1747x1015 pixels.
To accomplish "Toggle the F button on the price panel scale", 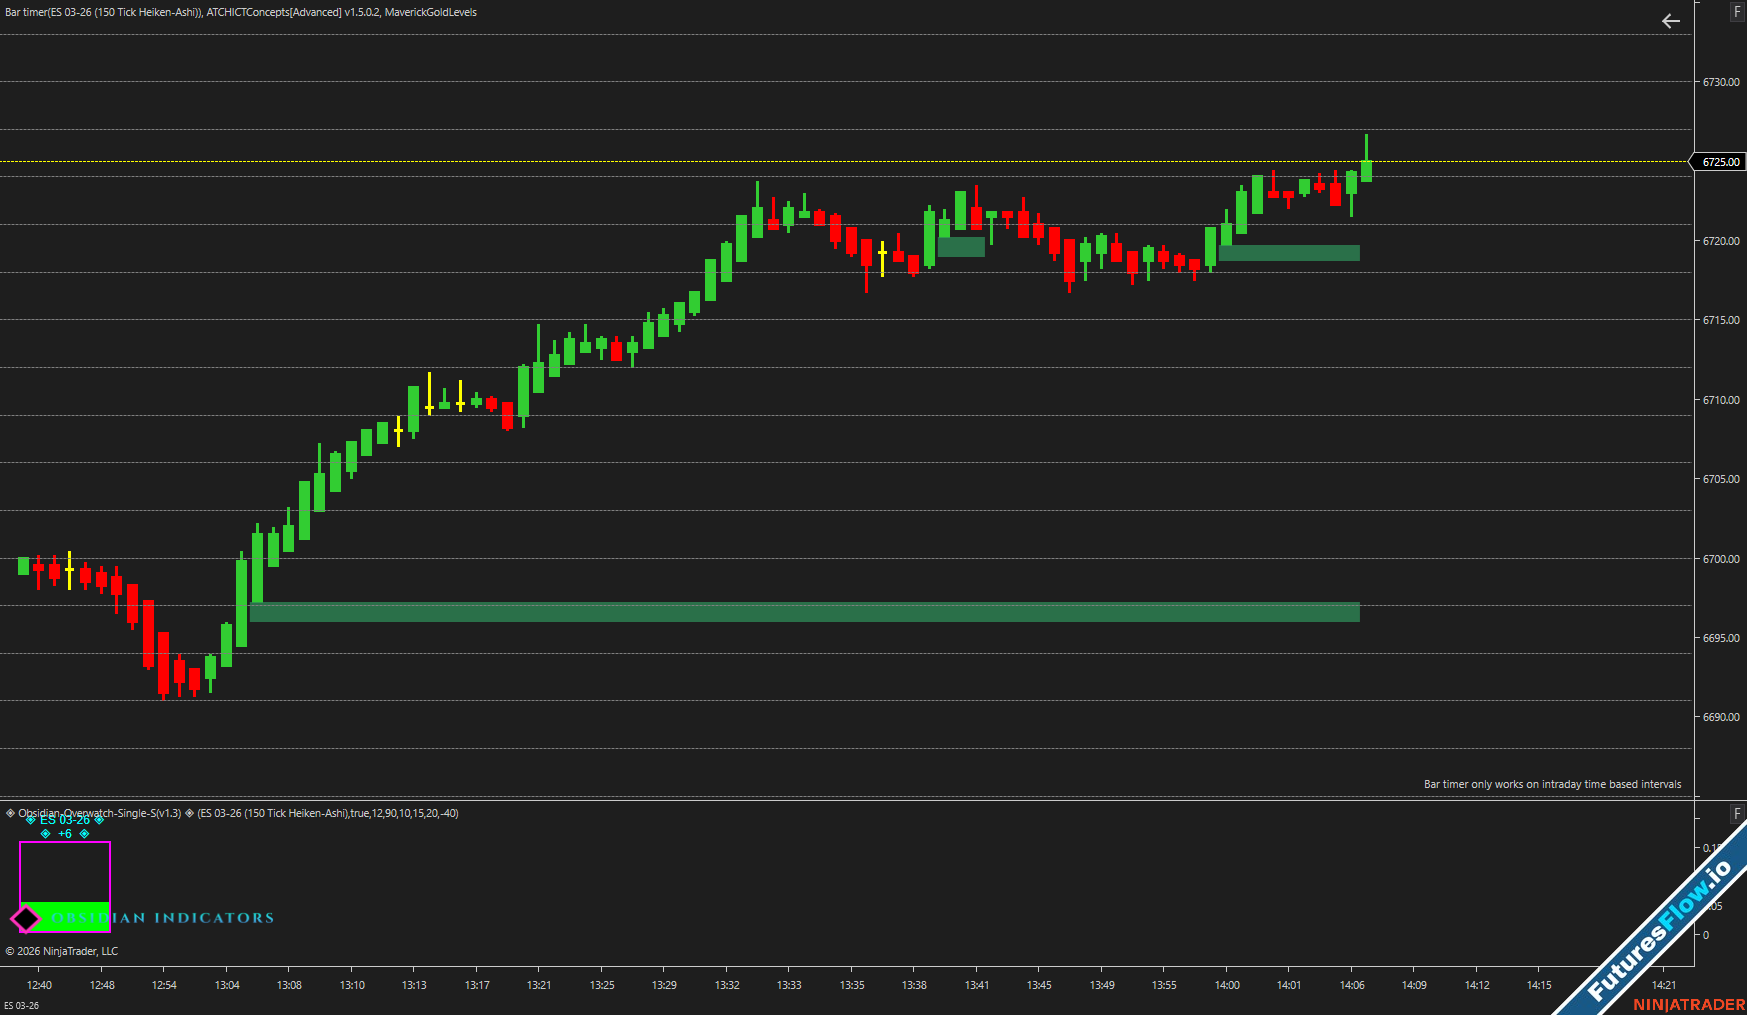I will 1737,12.
